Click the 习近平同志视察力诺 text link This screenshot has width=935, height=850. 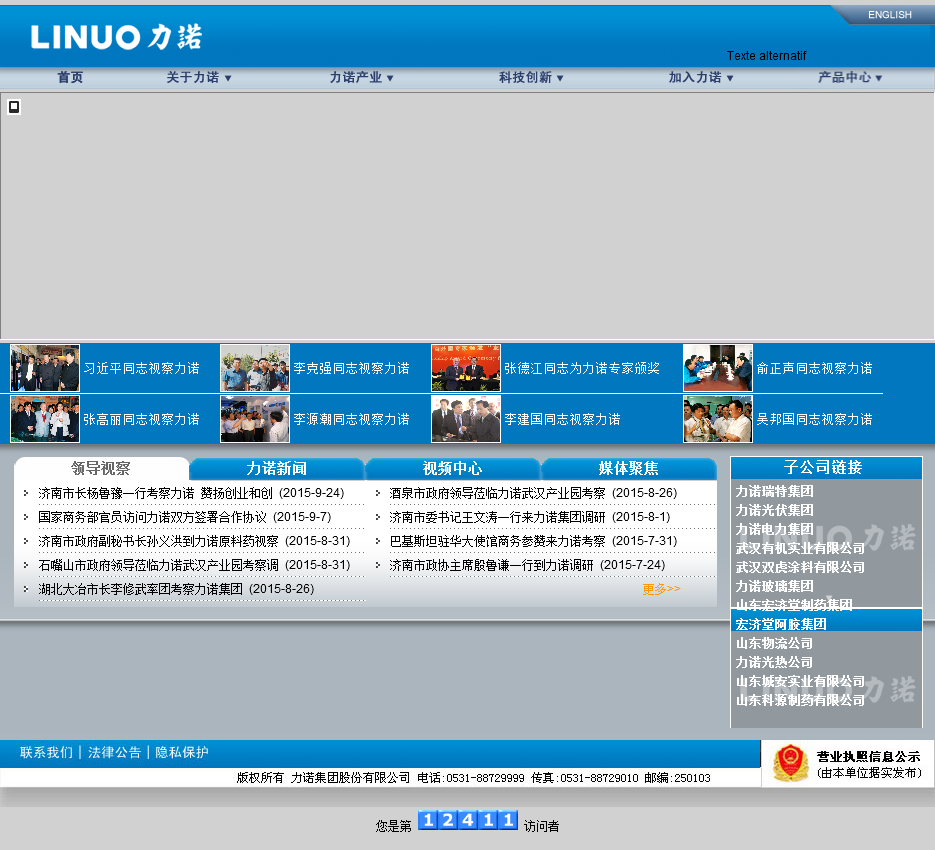tap(141, 368)
